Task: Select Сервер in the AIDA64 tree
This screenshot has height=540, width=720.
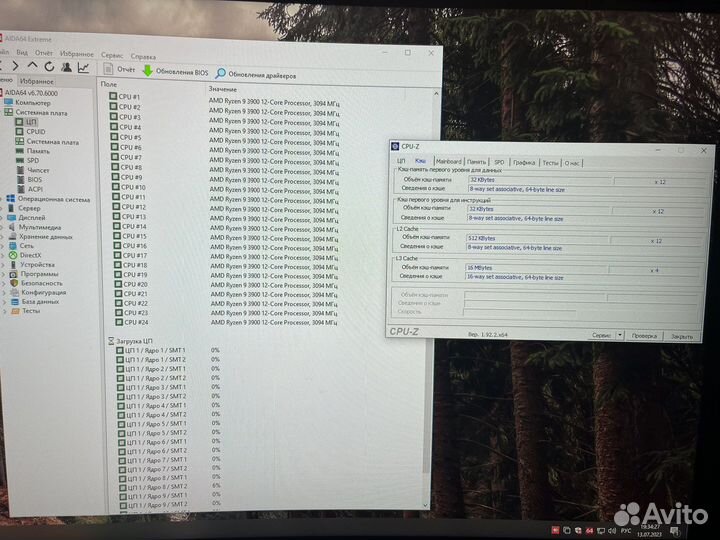Action: point(29,208)
